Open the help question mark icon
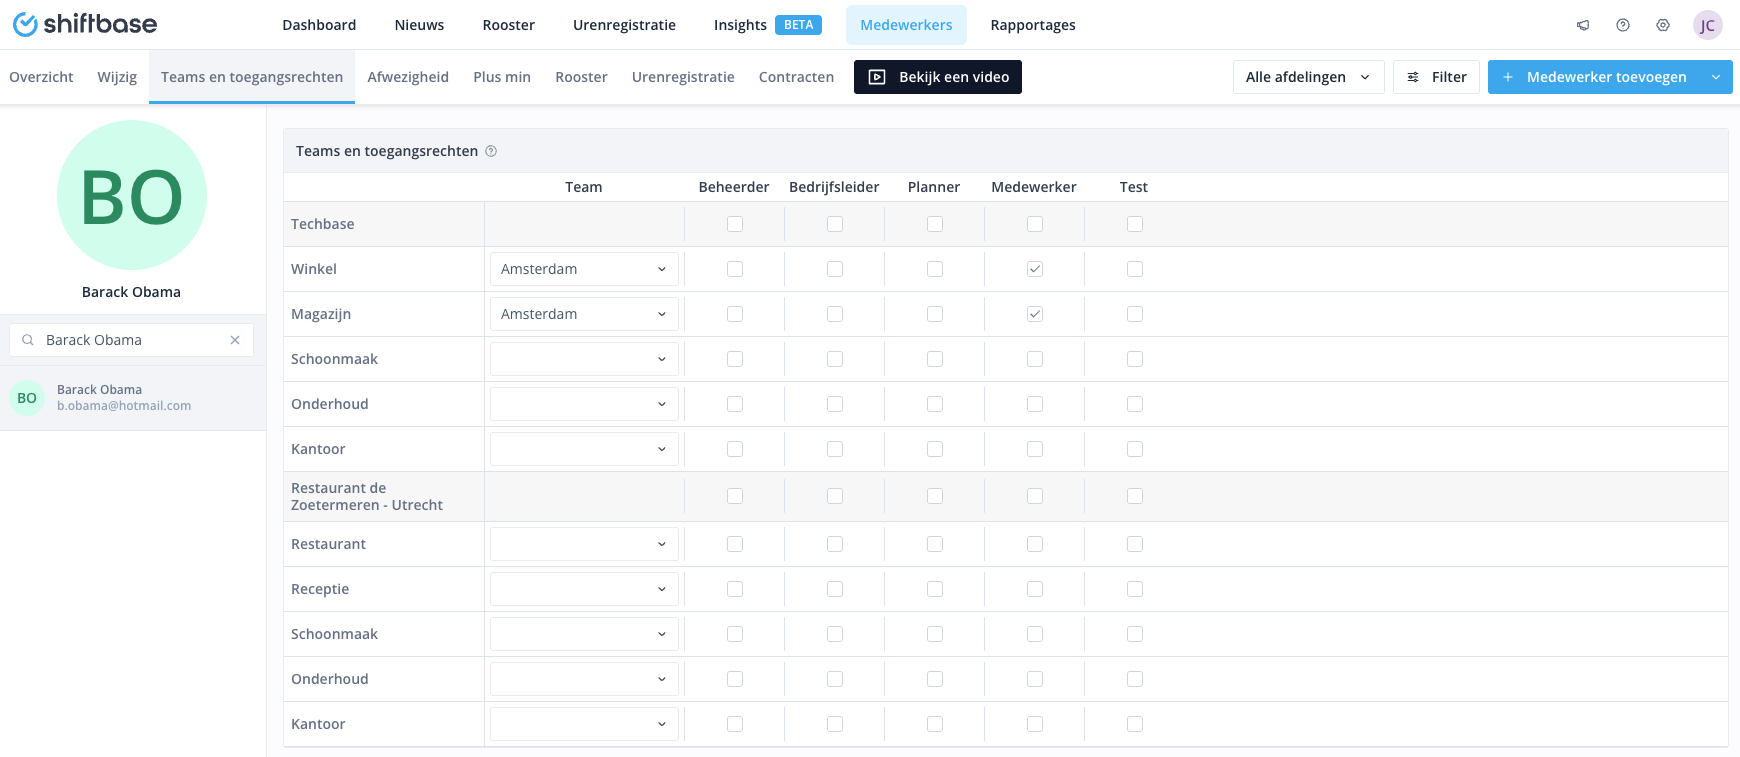 [x=1623, y=25]
